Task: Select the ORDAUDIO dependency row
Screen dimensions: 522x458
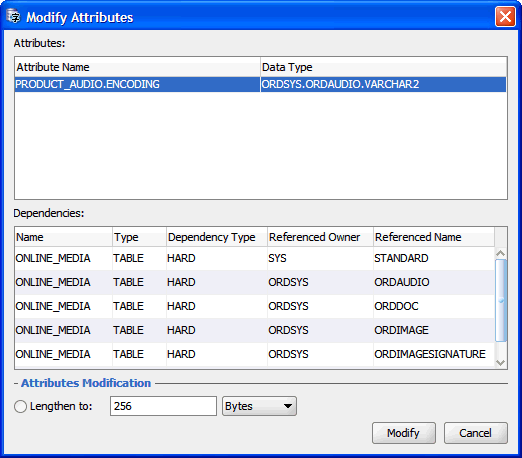Action: 255,282
